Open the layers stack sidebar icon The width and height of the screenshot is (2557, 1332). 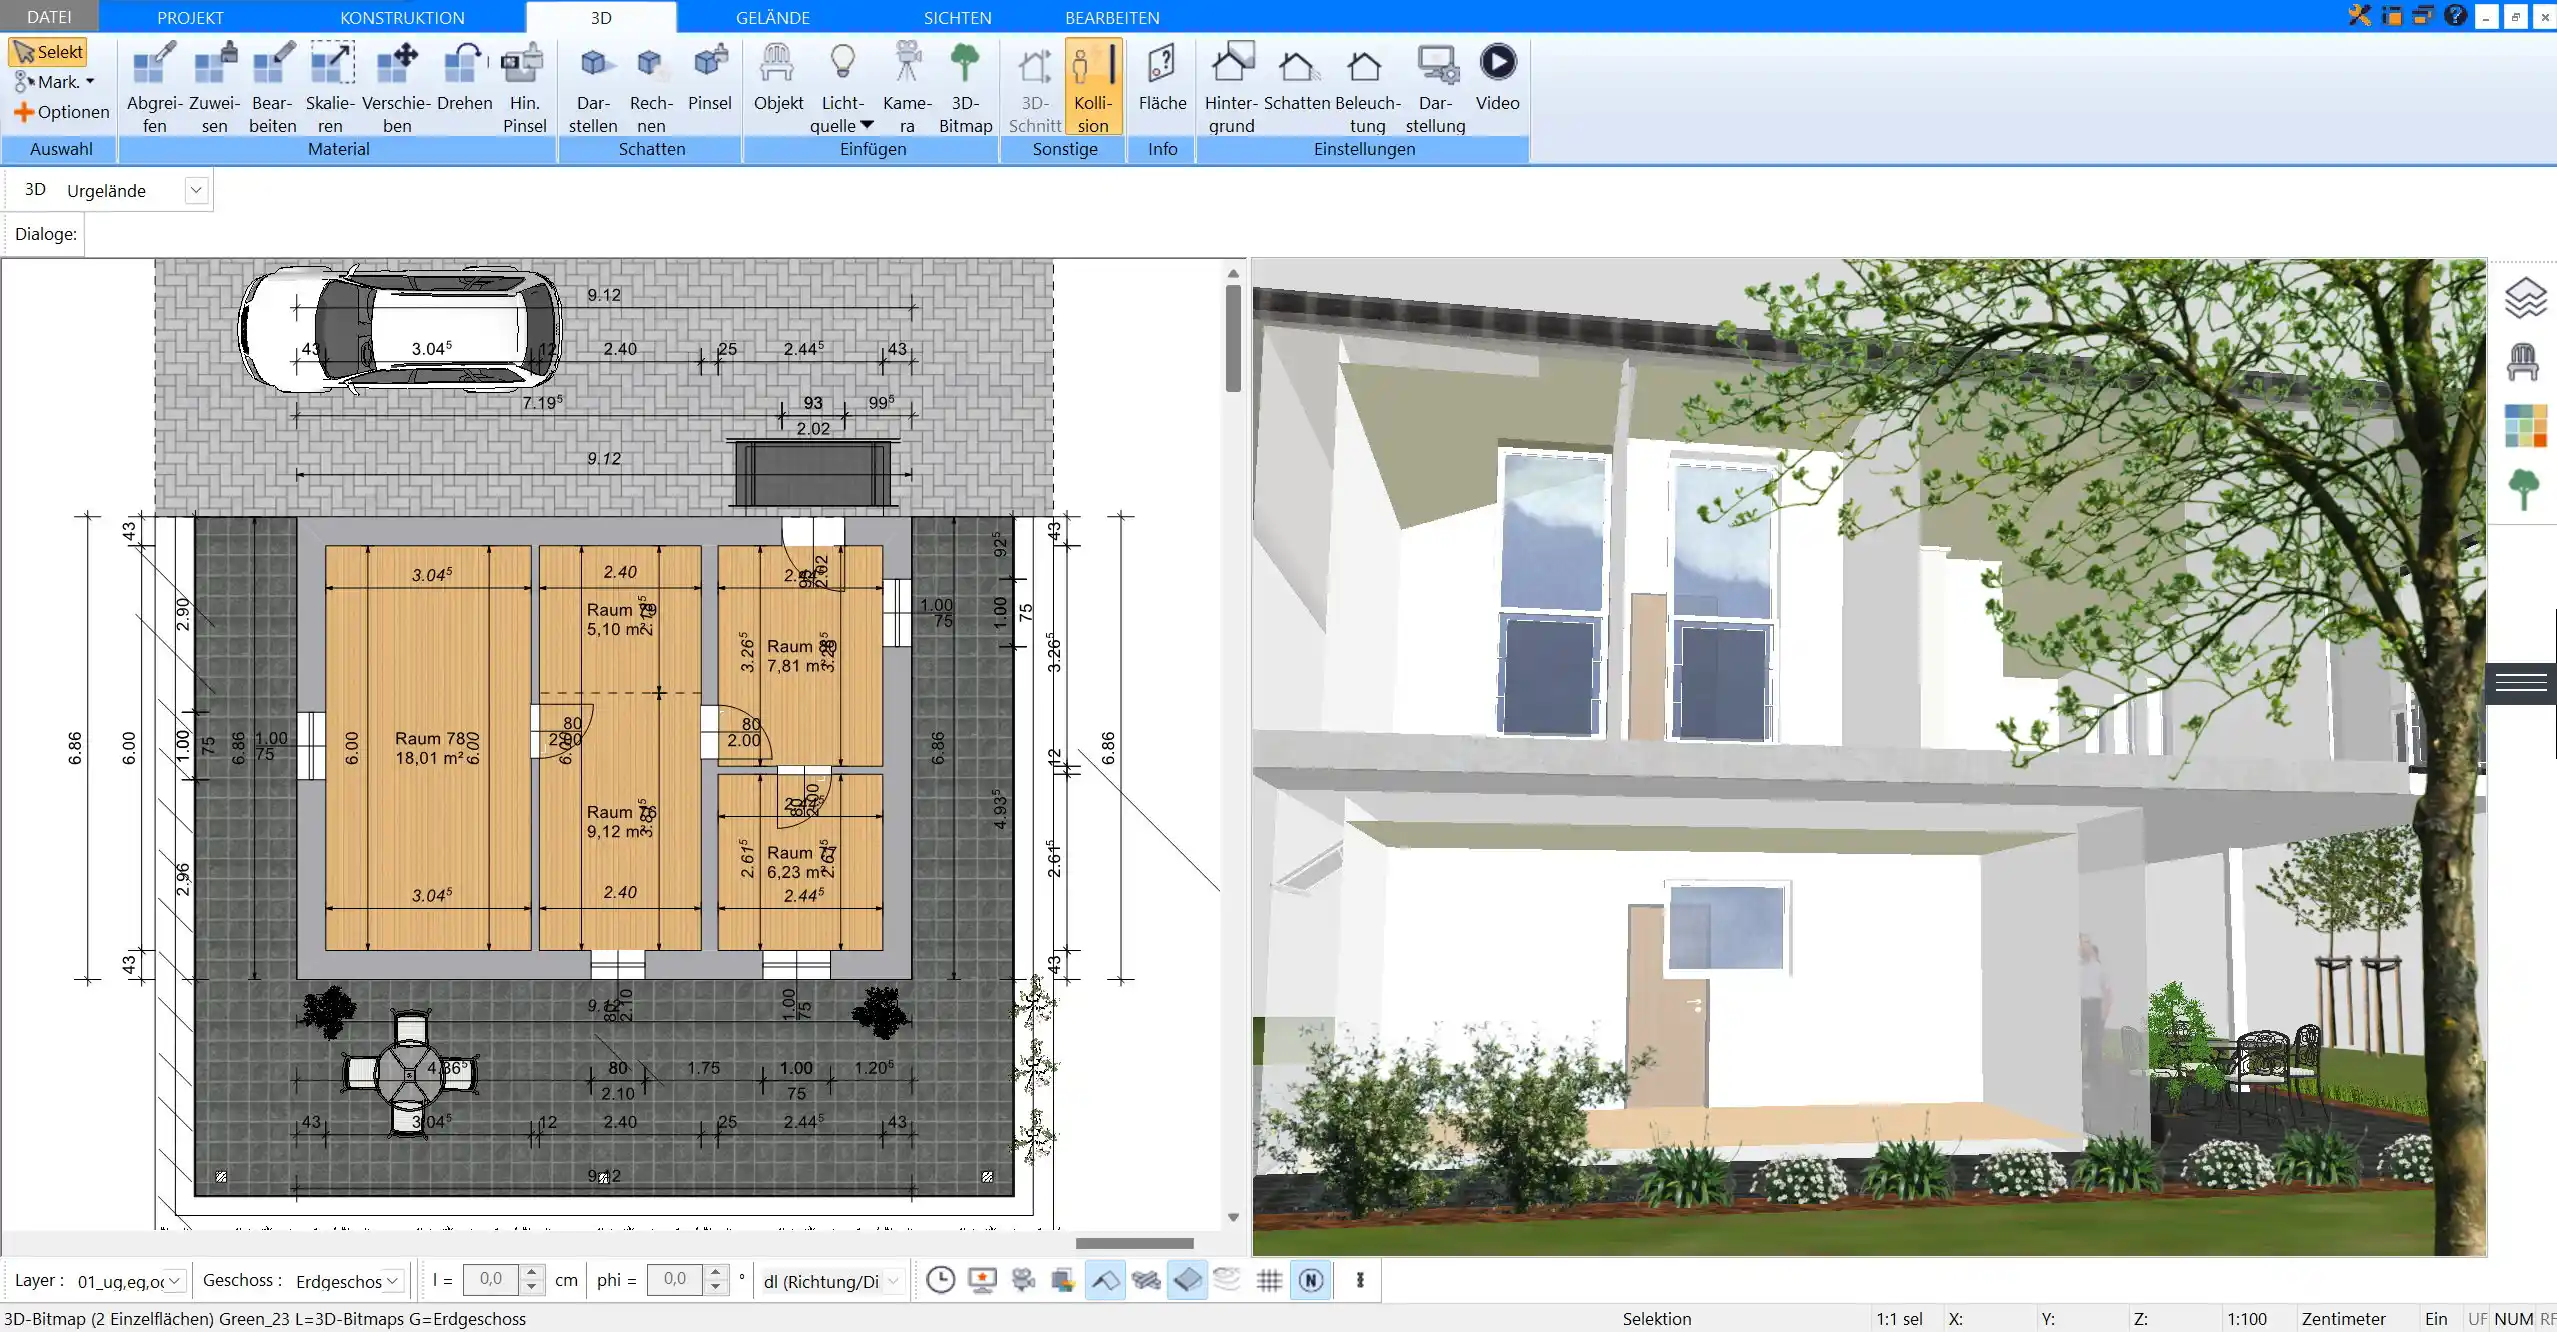click(x=2525, y=298)
